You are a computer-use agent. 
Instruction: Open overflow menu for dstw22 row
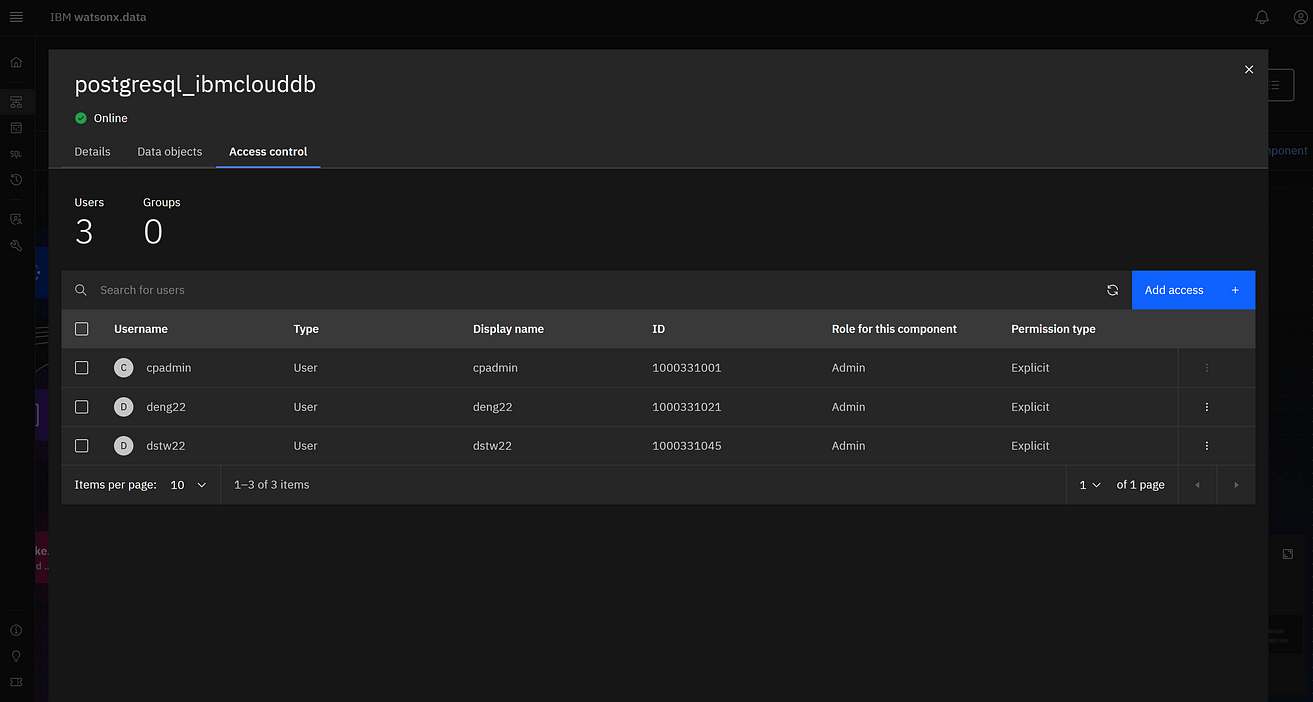click(x=1207, y=446)
